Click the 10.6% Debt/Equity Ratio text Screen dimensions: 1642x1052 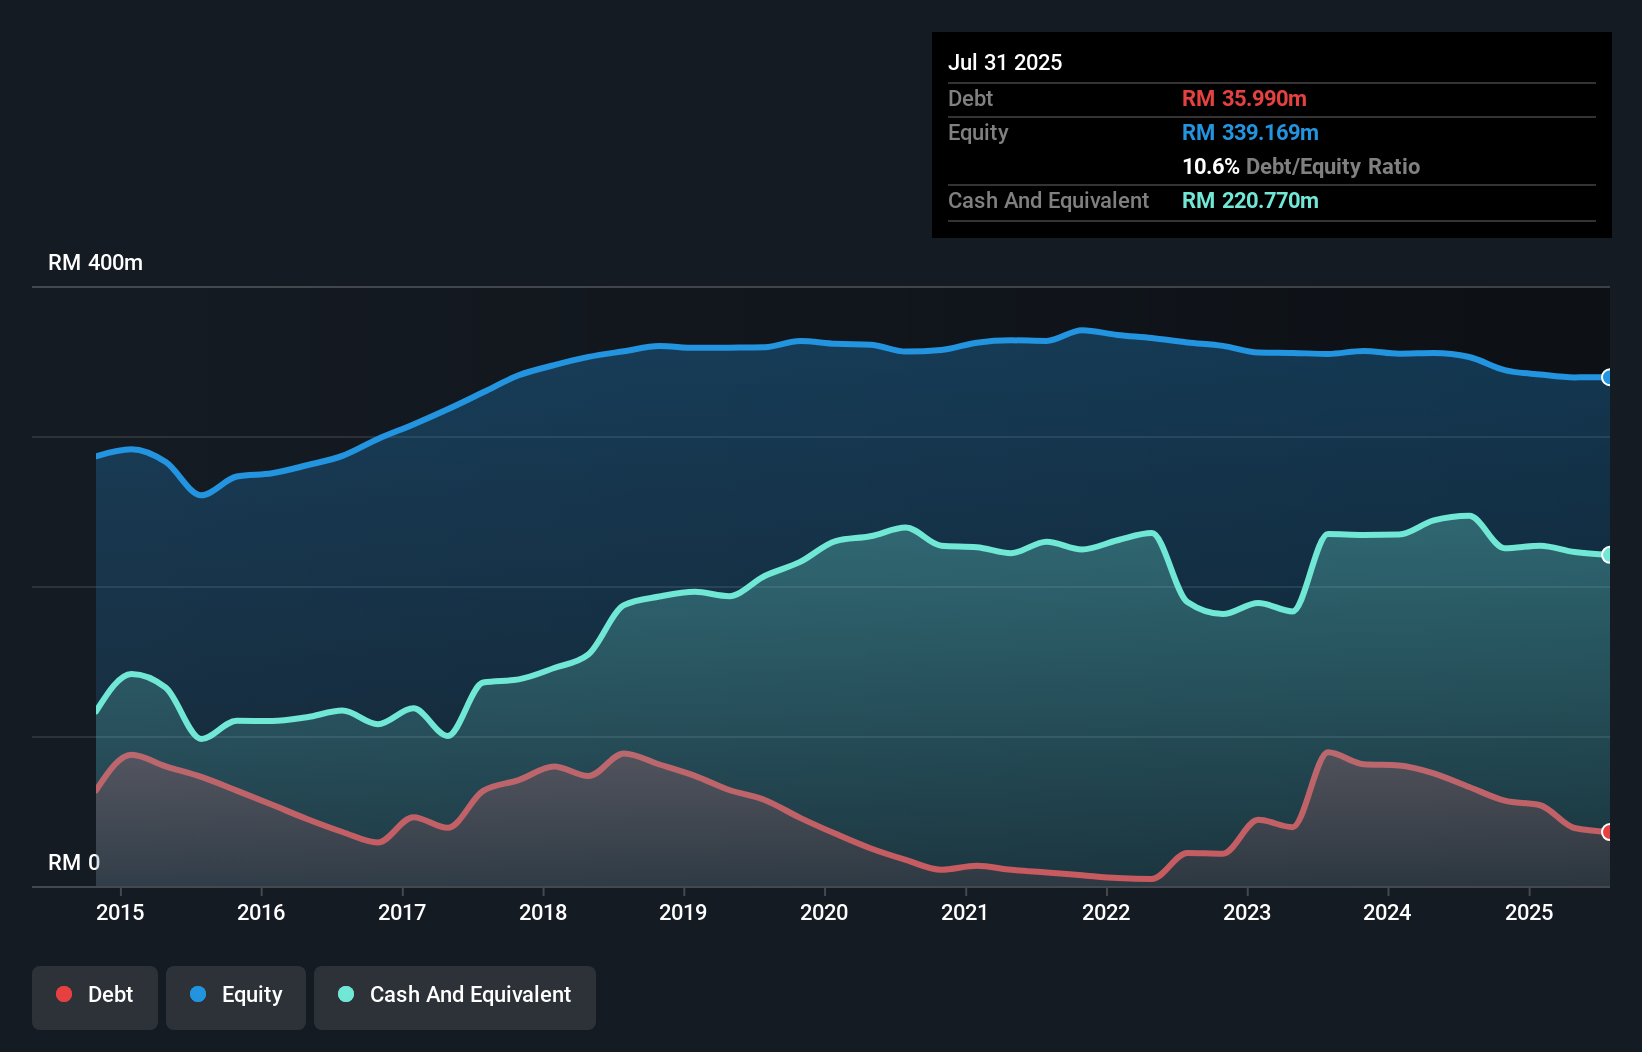point(1301,166)
